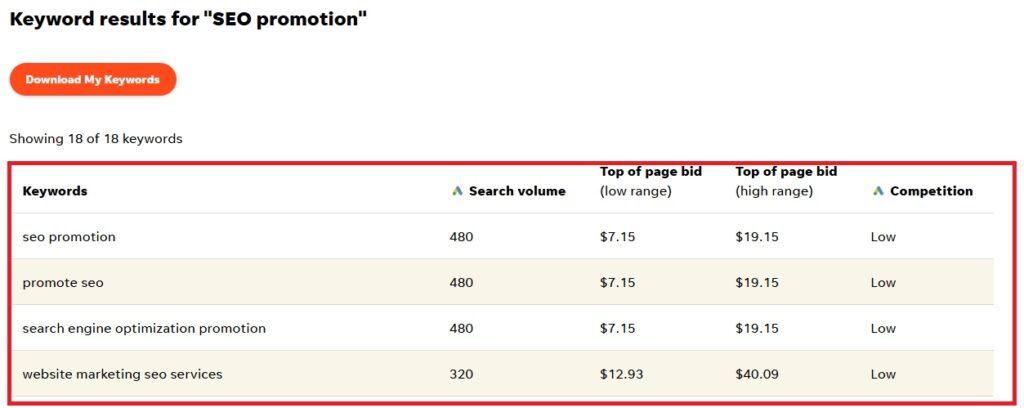Select the "promote seo" keyword row
This screenshot has width=1024, height=408.
point(63,283)
